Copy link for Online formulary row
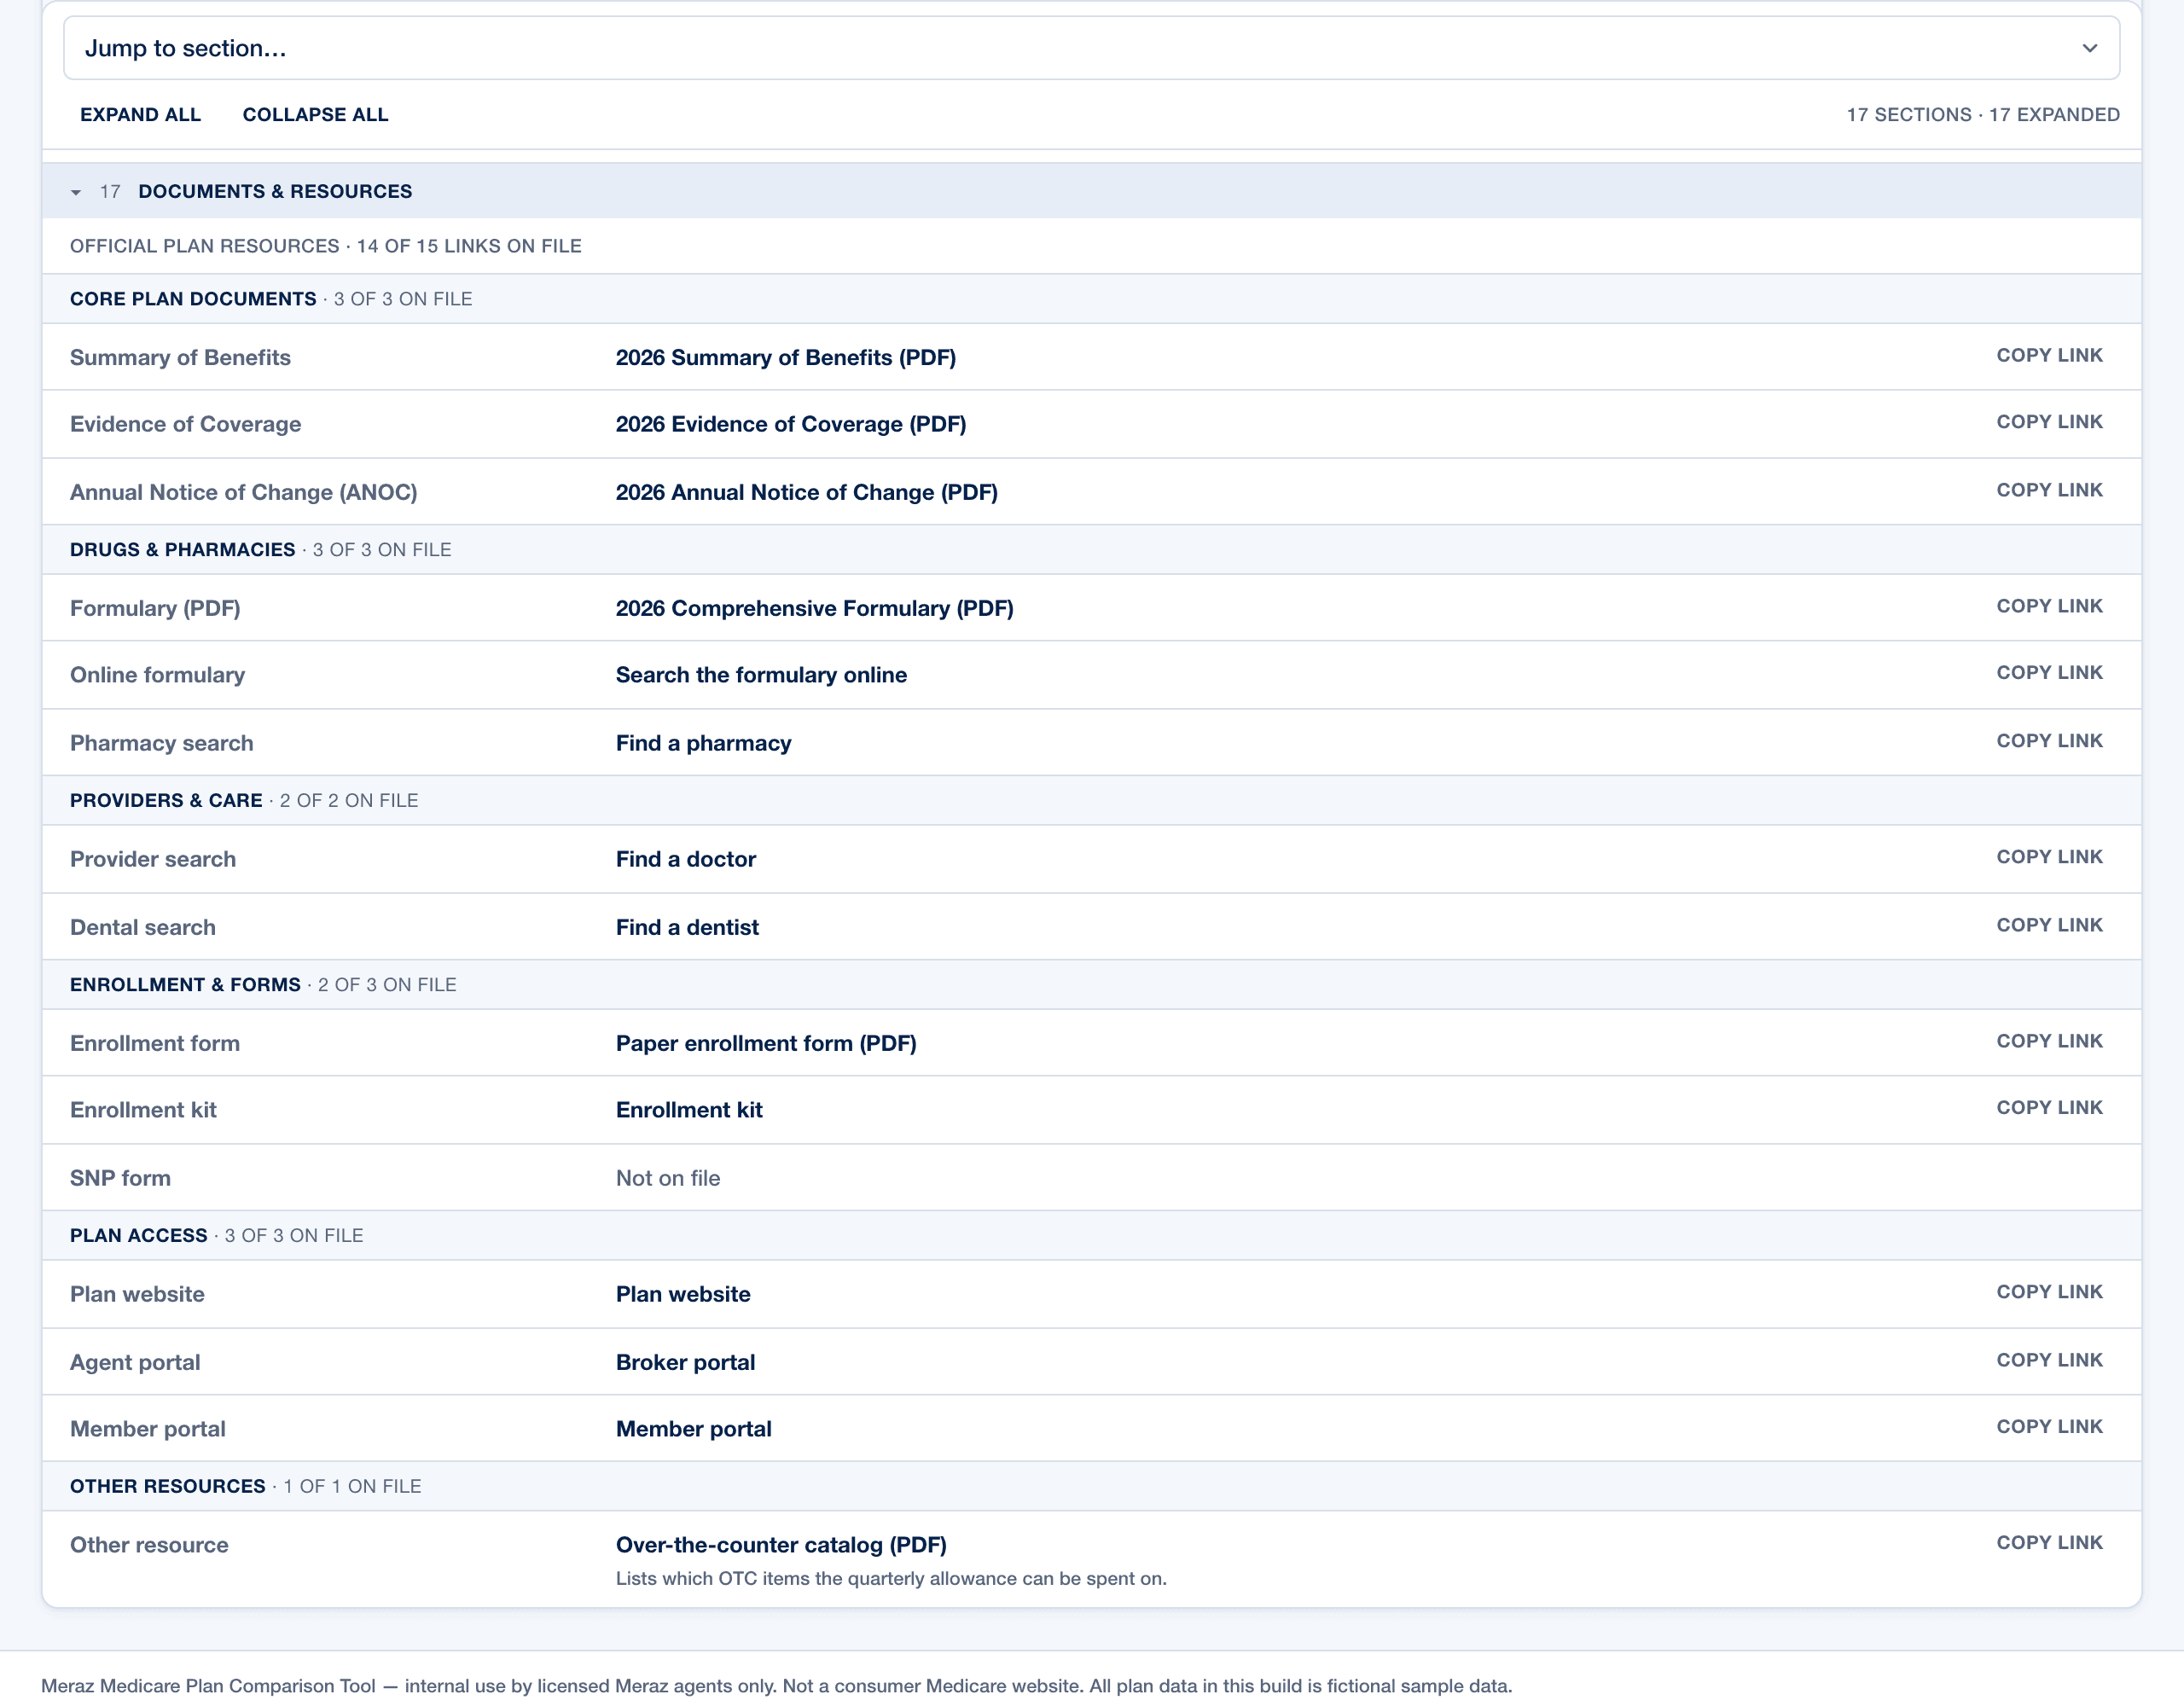 click(x=2049, y=673)
